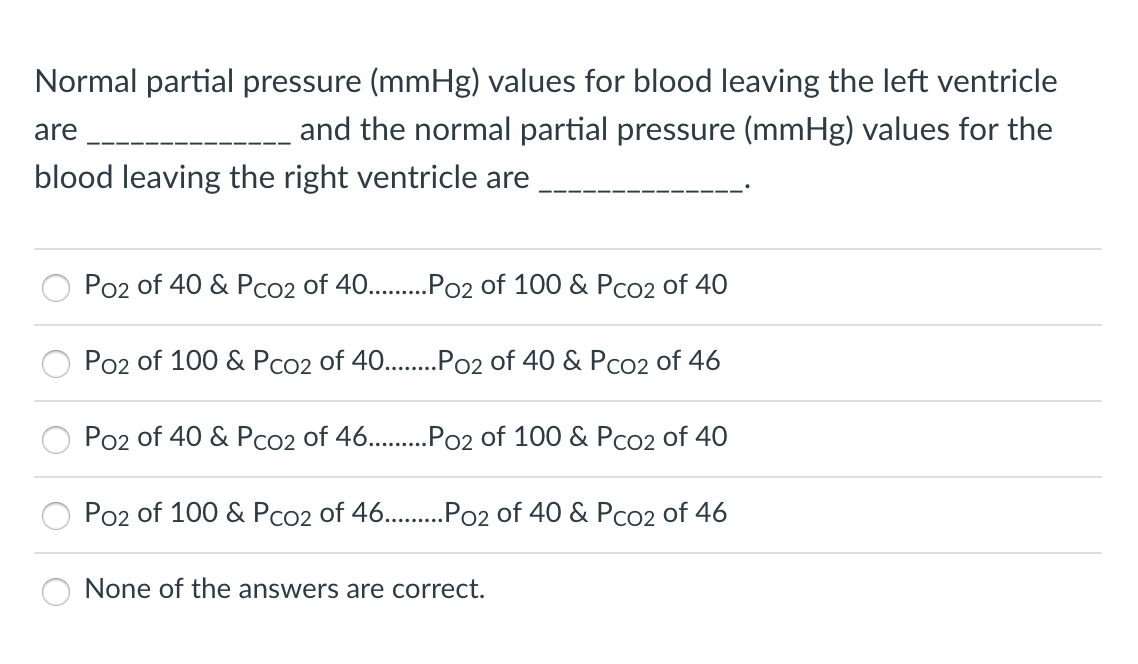Select radio for Po2 of 40 & Pco2 of 46 option

(55, 440)
